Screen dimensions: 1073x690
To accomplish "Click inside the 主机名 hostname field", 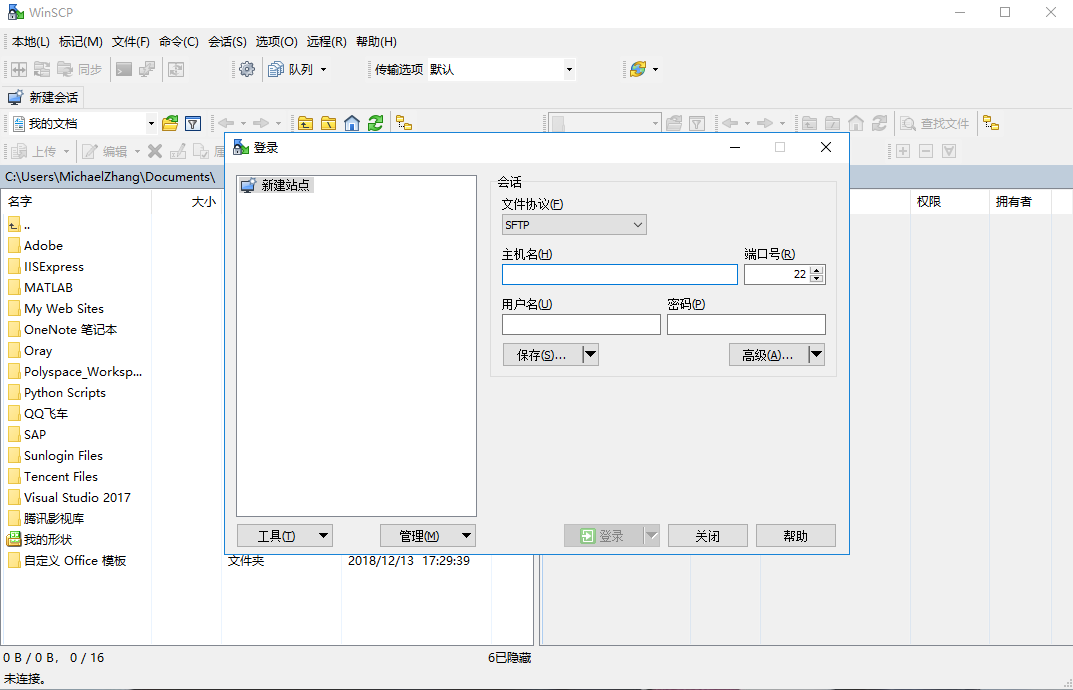I will 619,274.
